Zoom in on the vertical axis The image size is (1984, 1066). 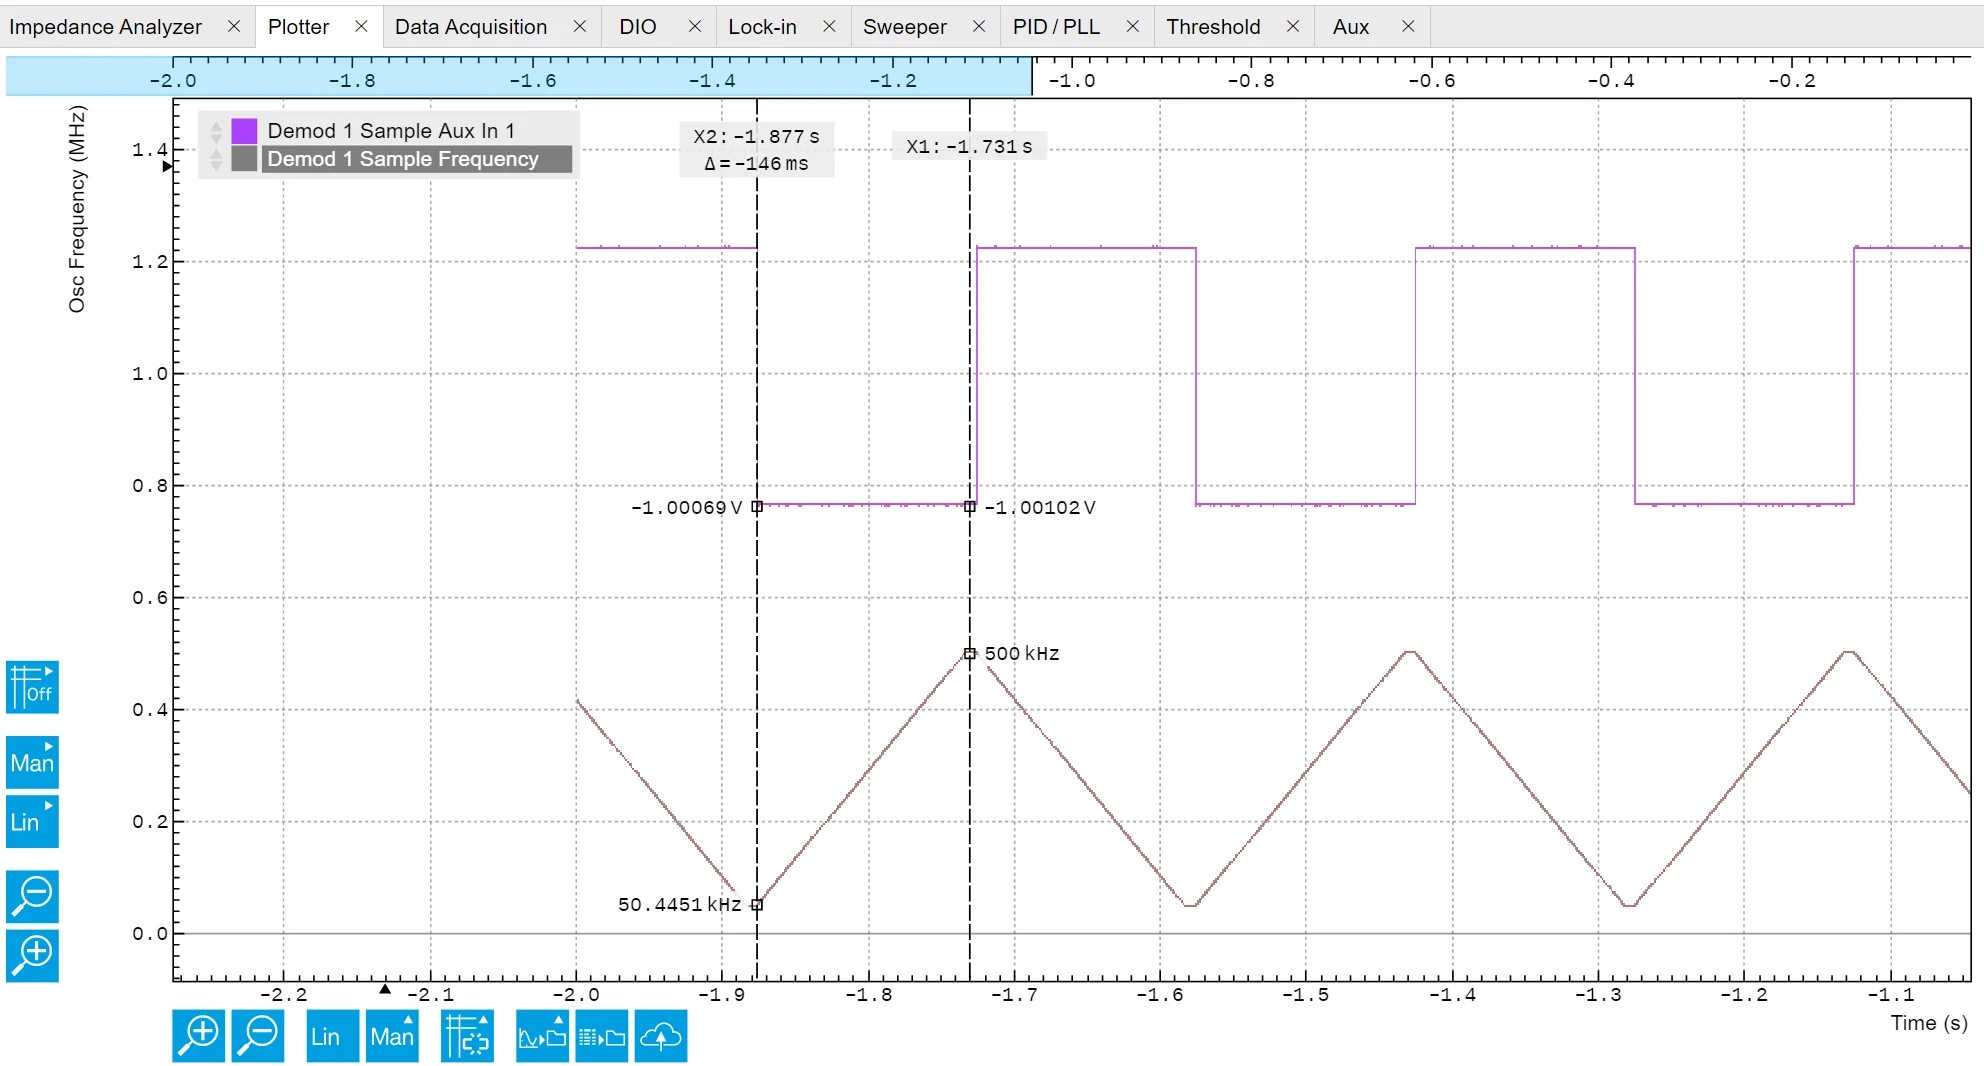click(32, 955)
